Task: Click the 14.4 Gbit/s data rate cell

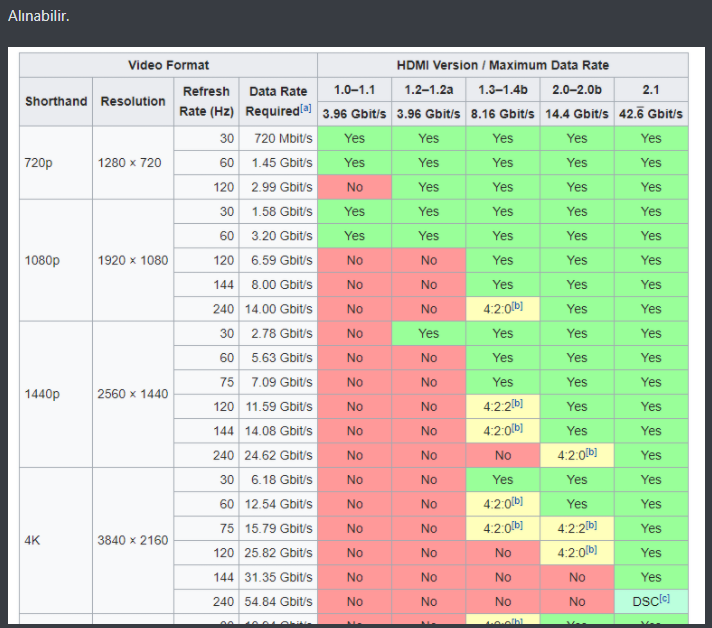Action: pyautogui.click(x=577, y=114)
